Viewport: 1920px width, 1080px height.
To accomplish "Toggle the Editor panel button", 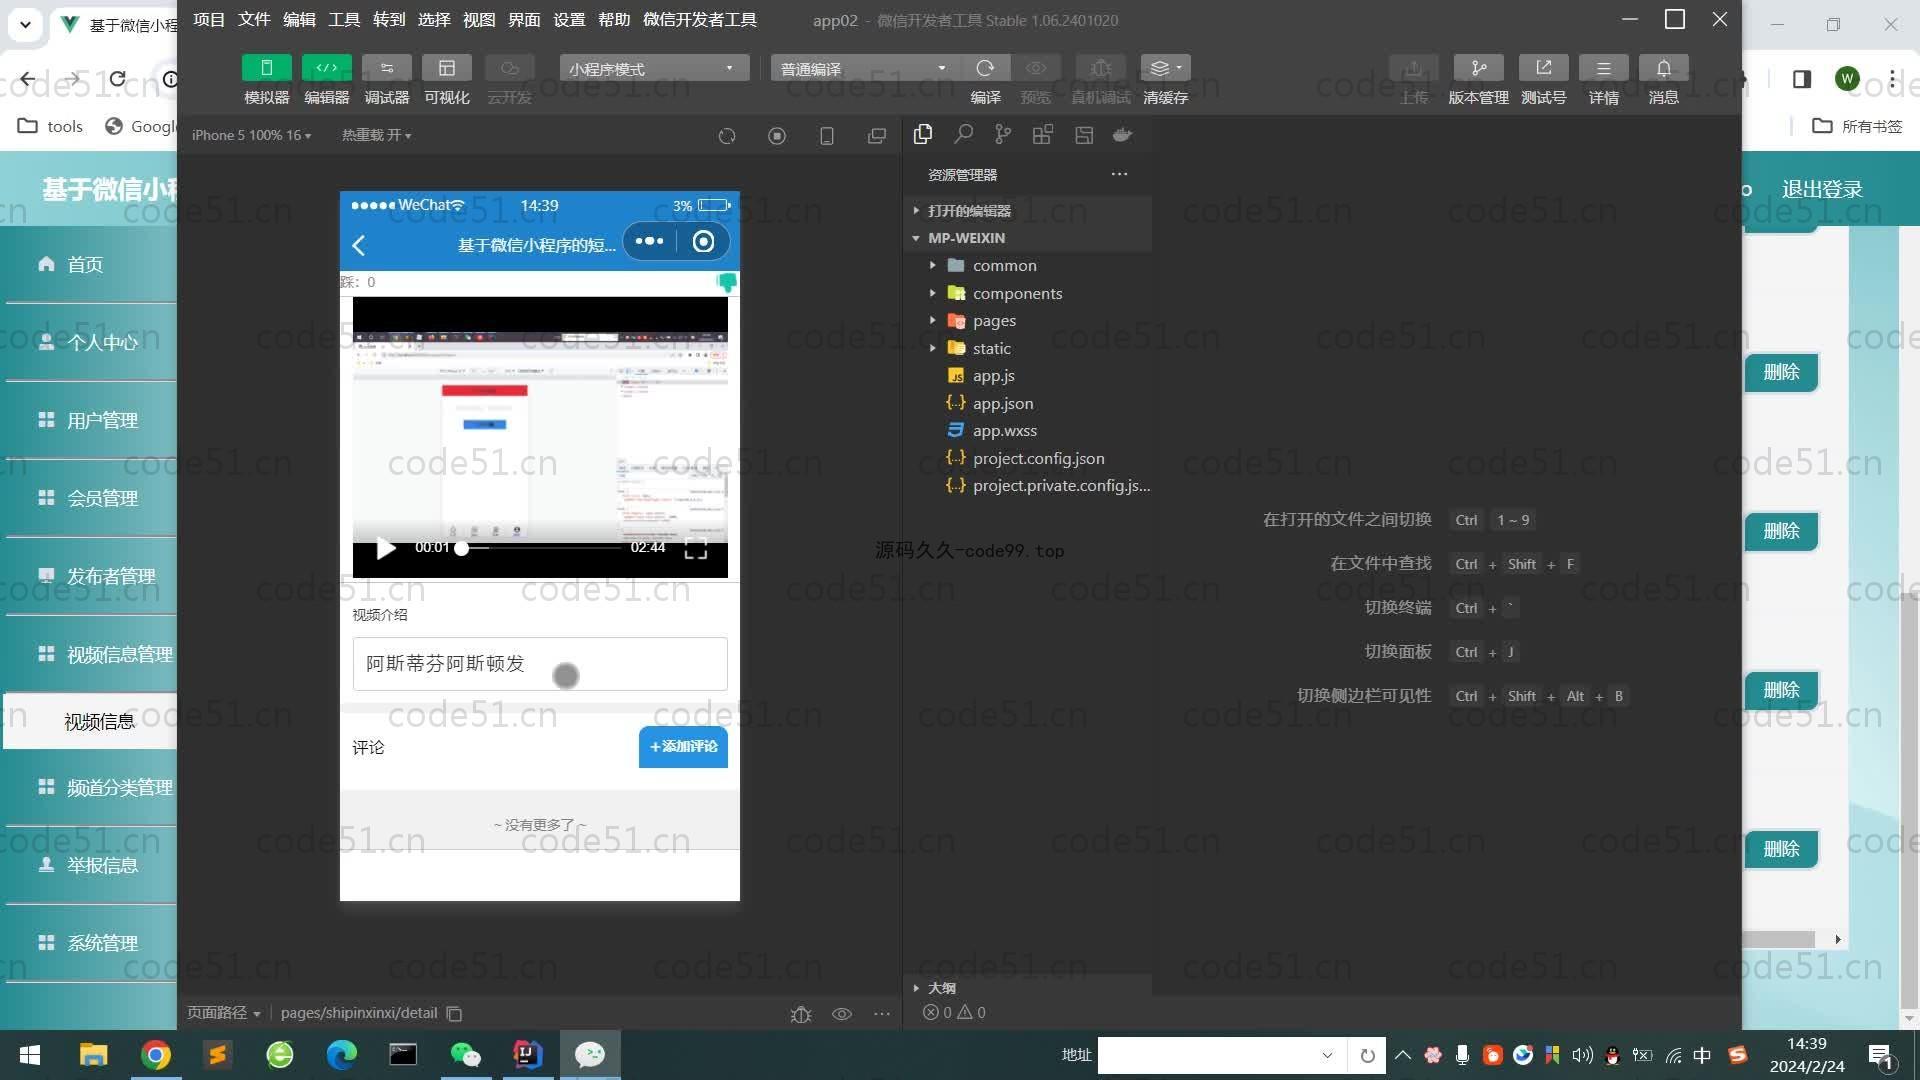I will coord(326,68).
